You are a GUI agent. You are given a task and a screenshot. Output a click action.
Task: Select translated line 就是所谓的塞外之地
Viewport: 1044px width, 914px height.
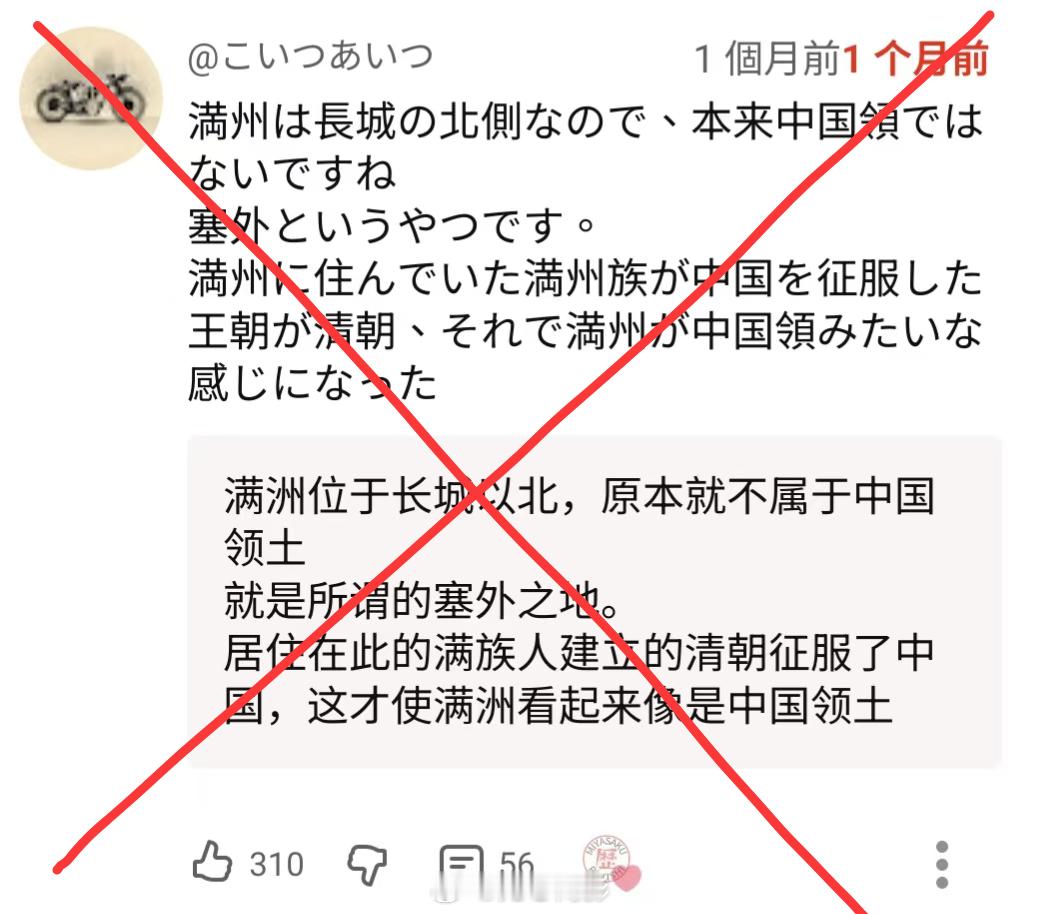(x=423, y=601)
